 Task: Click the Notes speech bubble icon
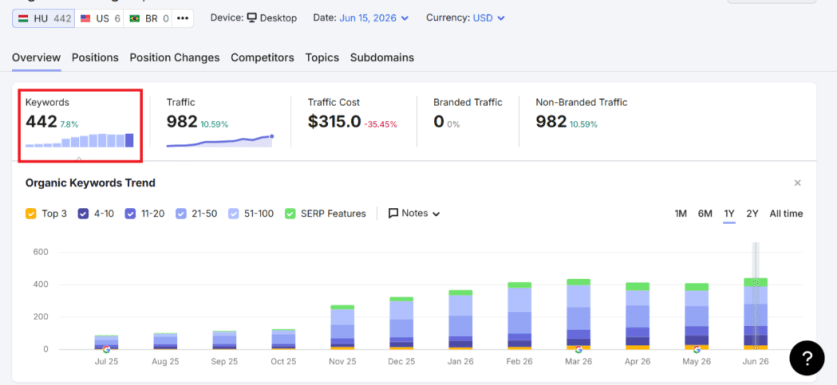click(x=393, y=214)
